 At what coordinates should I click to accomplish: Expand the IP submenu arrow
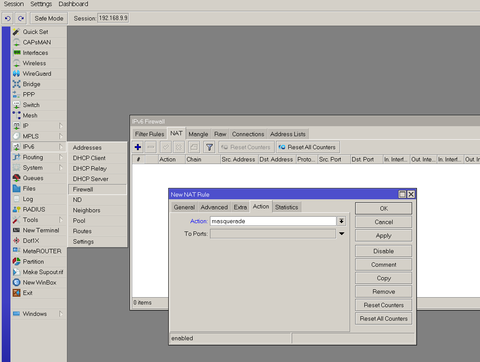61,126
